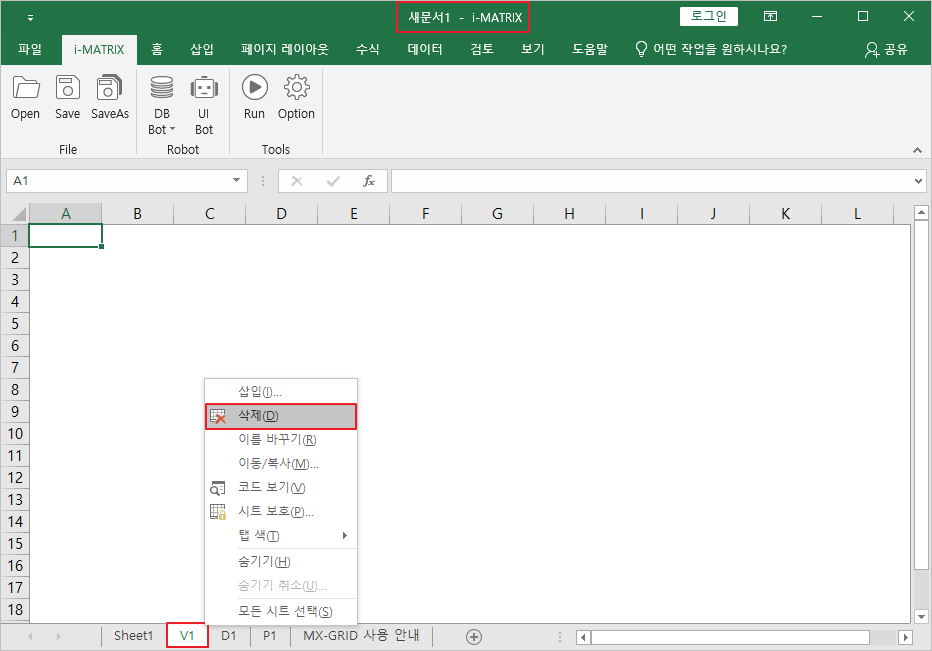Confirm entry with the checkmark icon
Viewport: 932px width, 651px height.
pos(333,181)
